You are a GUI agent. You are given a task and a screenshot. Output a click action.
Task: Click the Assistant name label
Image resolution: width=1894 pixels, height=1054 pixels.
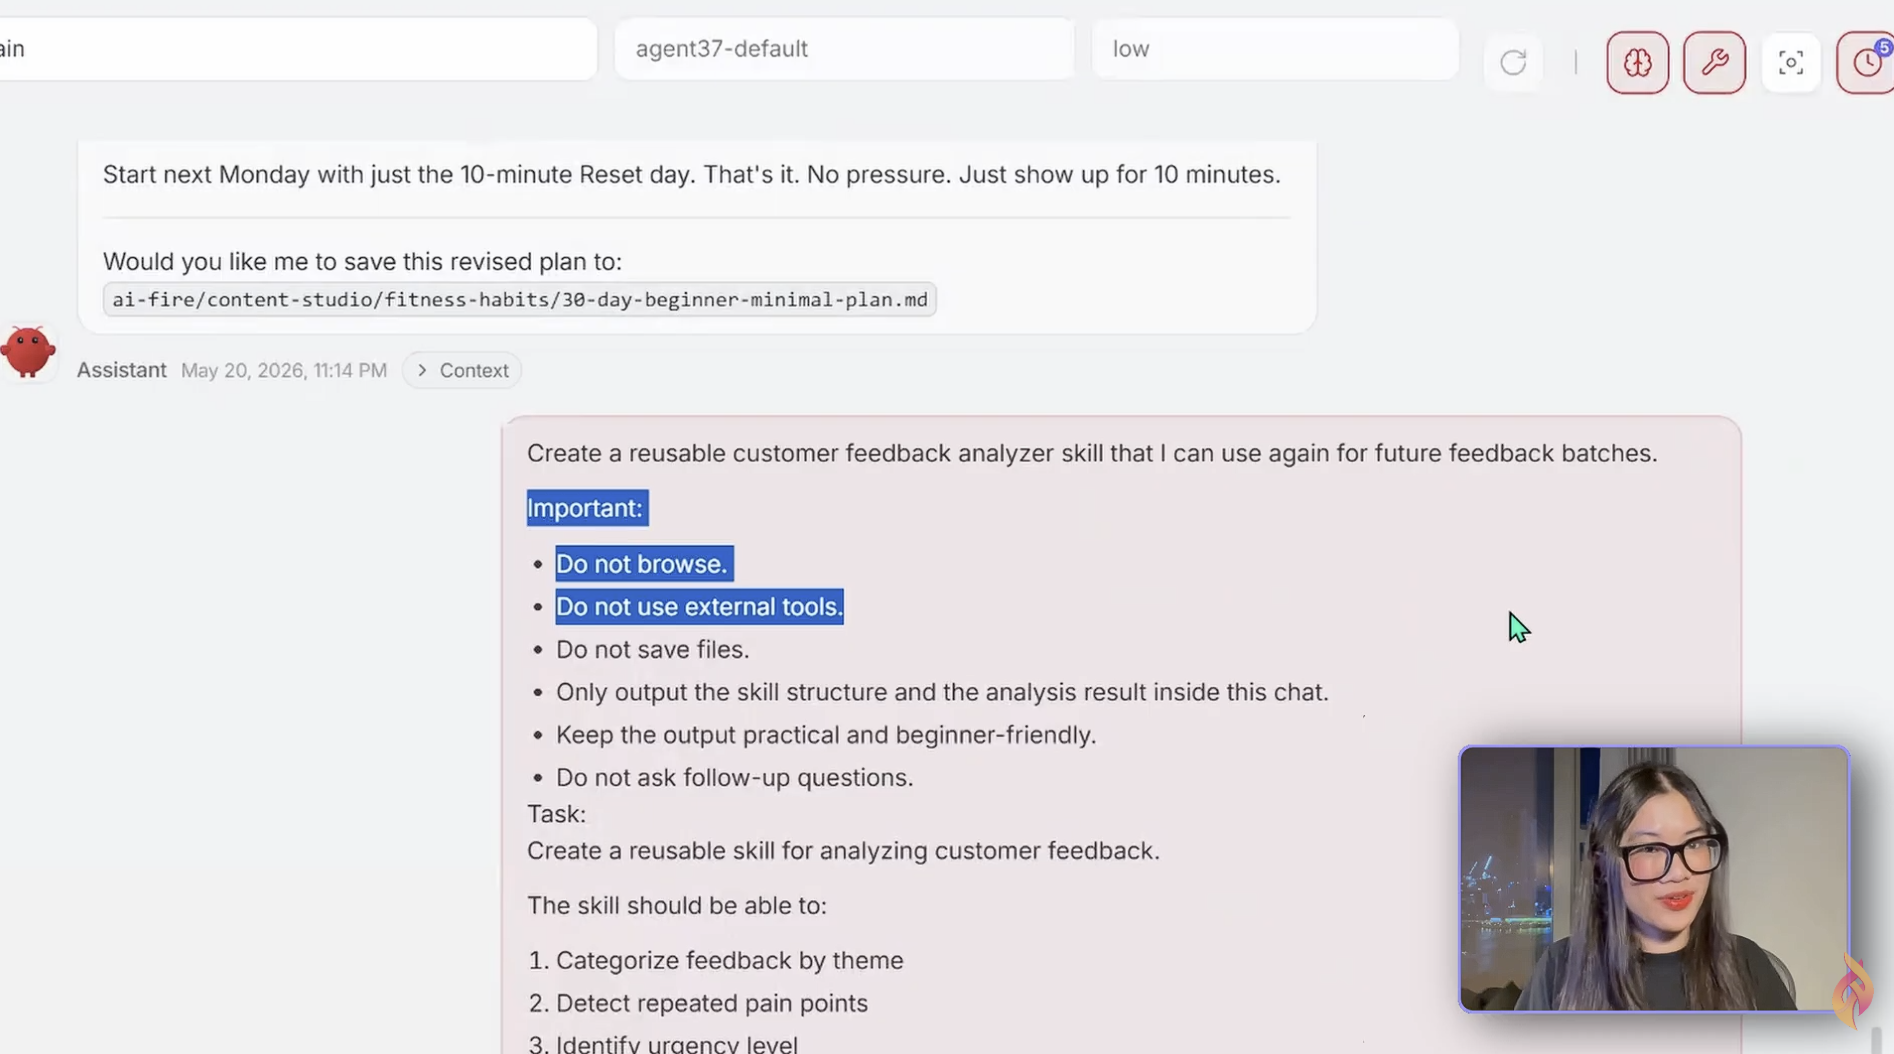pos(122,370)
